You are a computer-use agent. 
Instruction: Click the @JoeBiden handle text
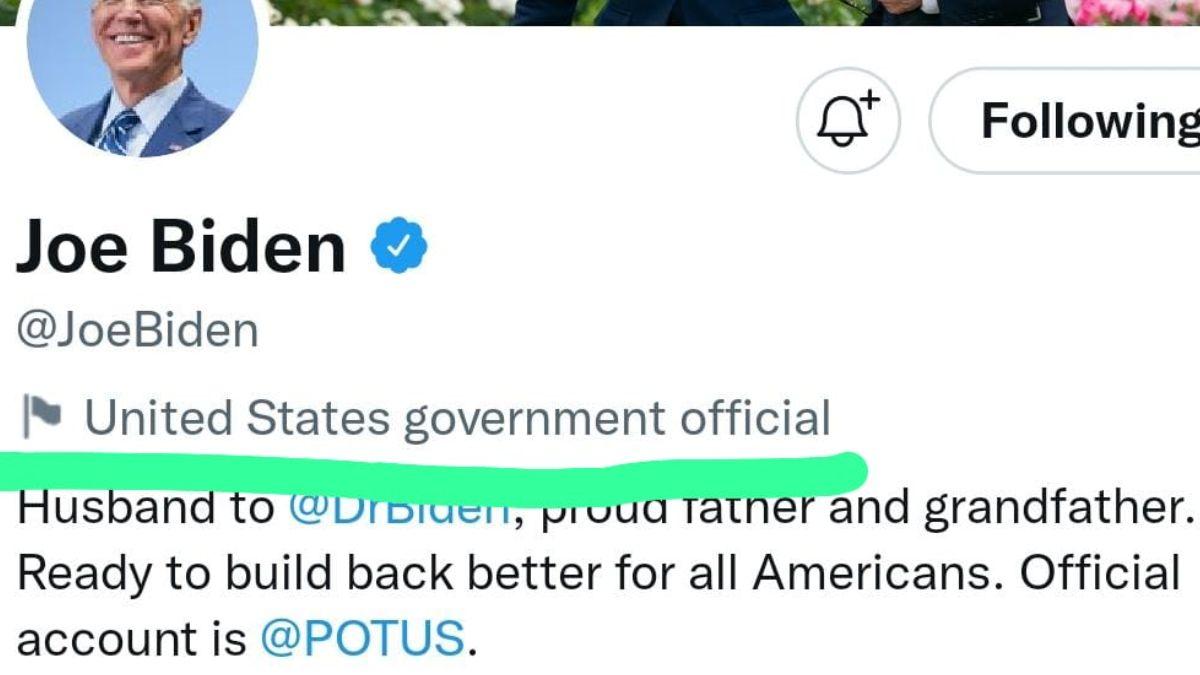(x=137, y=330)
